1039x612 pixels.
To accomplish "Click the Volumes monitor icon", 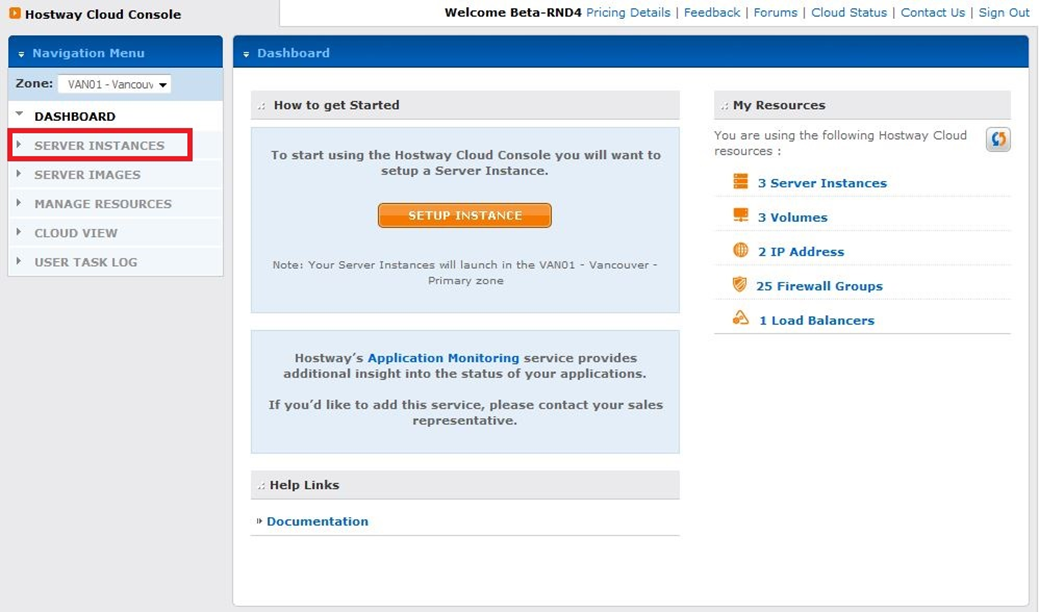I will tap(740, 215).
